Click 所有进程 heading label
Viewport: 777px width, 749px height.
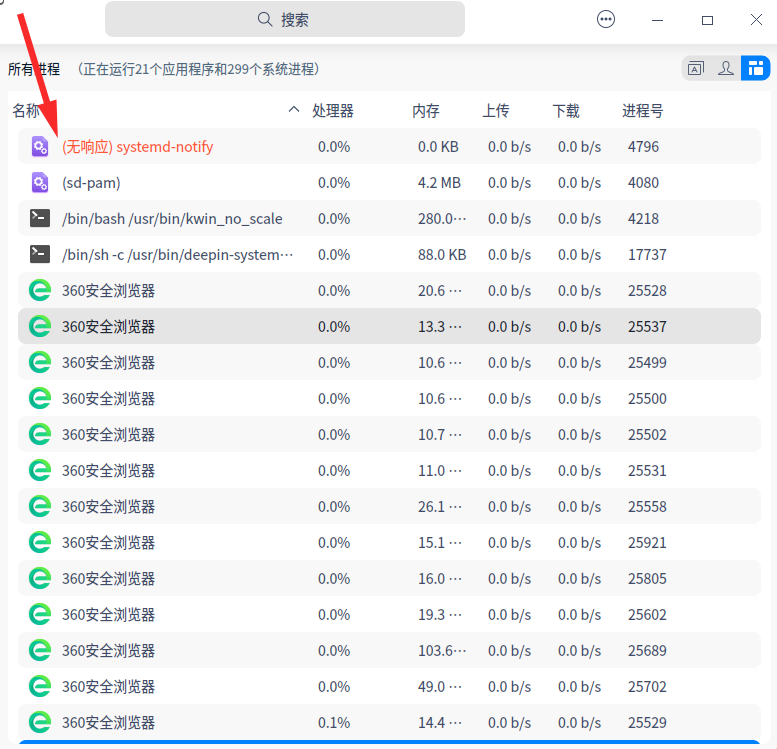click(34, 69)
